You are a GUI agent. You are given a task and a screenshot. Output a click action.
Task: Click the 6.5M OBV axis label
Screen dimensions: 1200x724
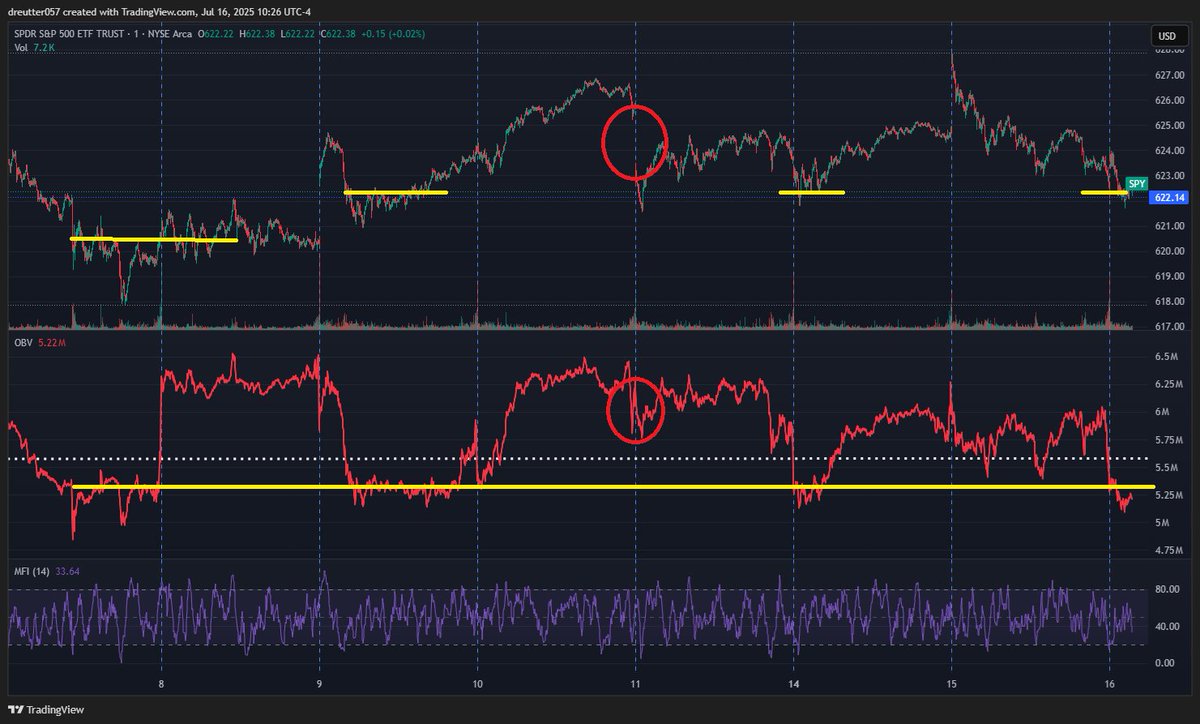pos(1166,357)
